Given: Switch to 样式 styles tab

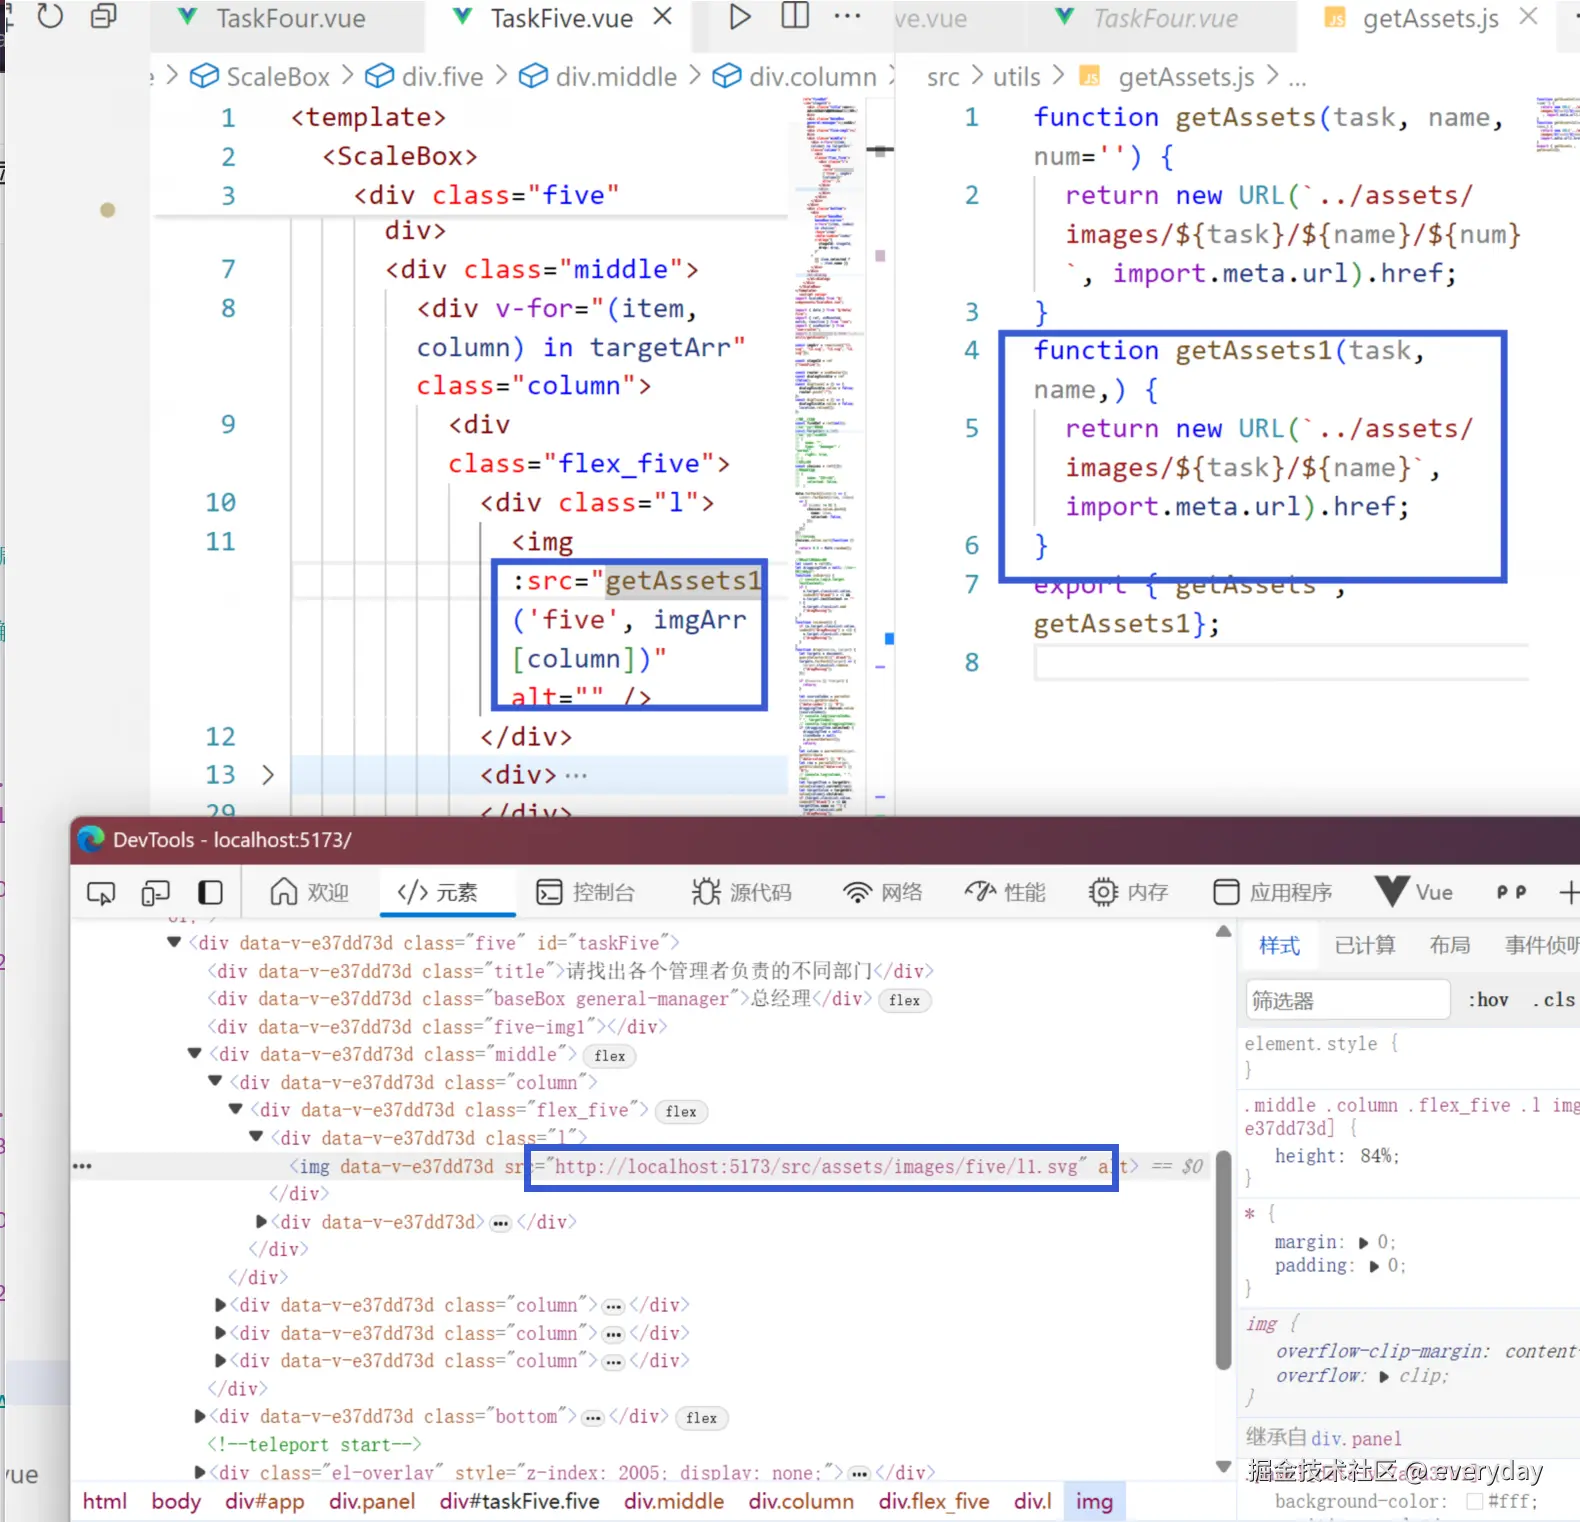Looking at the screenshot, I should point(1279,945).
